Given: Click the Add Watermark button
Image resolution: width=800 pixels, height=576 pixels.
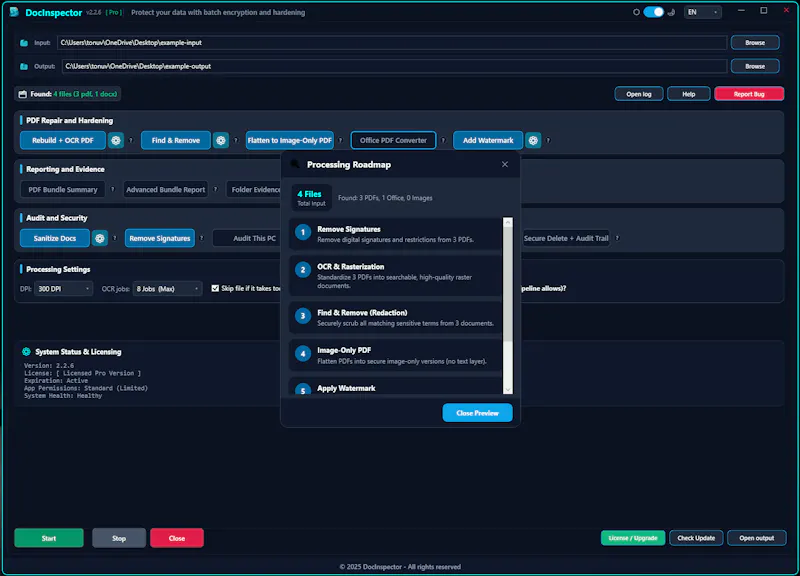Looking at the screenshot, I should 488,140.
